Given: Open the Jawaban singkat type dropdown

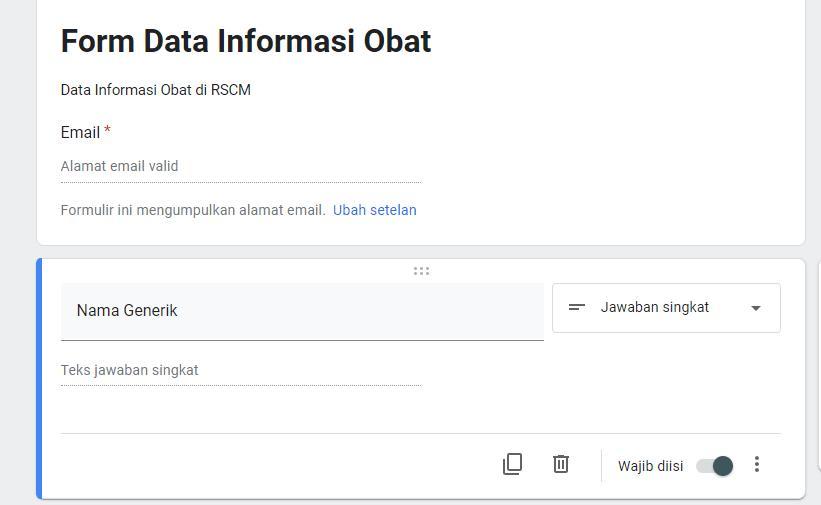Looking at the screenshot, I should [665, 308].
